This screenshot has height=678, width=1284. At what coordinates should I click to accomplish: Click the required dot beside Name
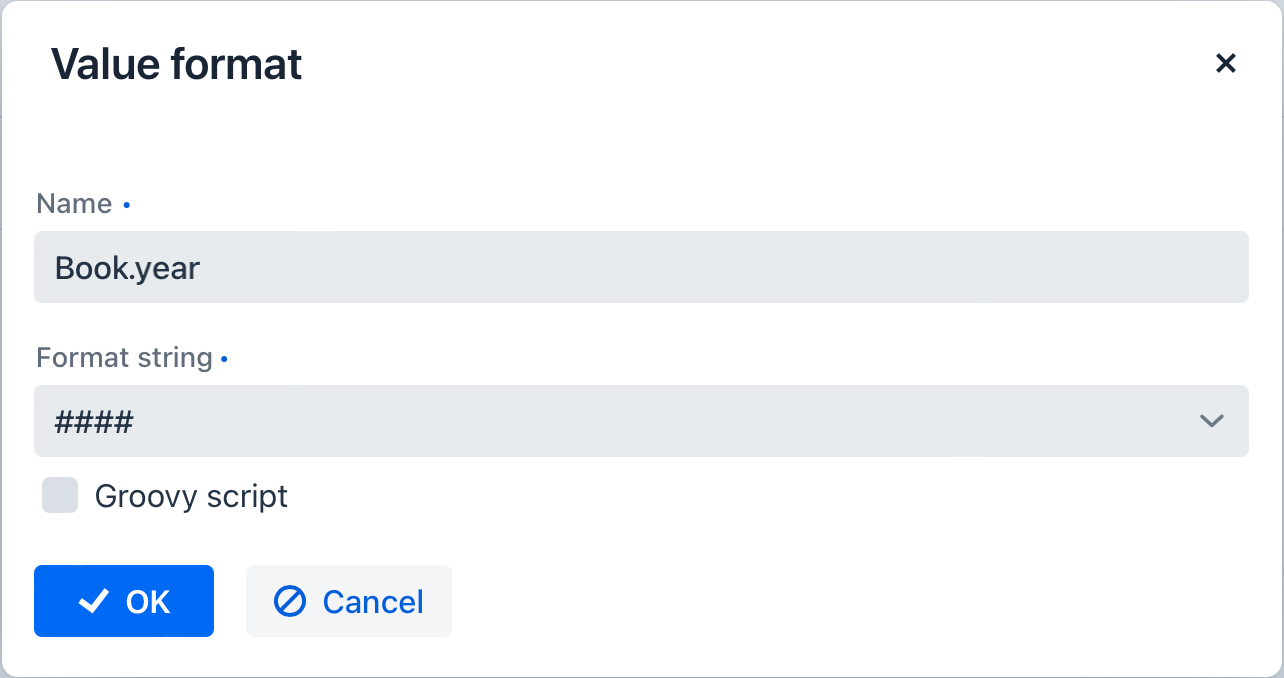[126, 206]
